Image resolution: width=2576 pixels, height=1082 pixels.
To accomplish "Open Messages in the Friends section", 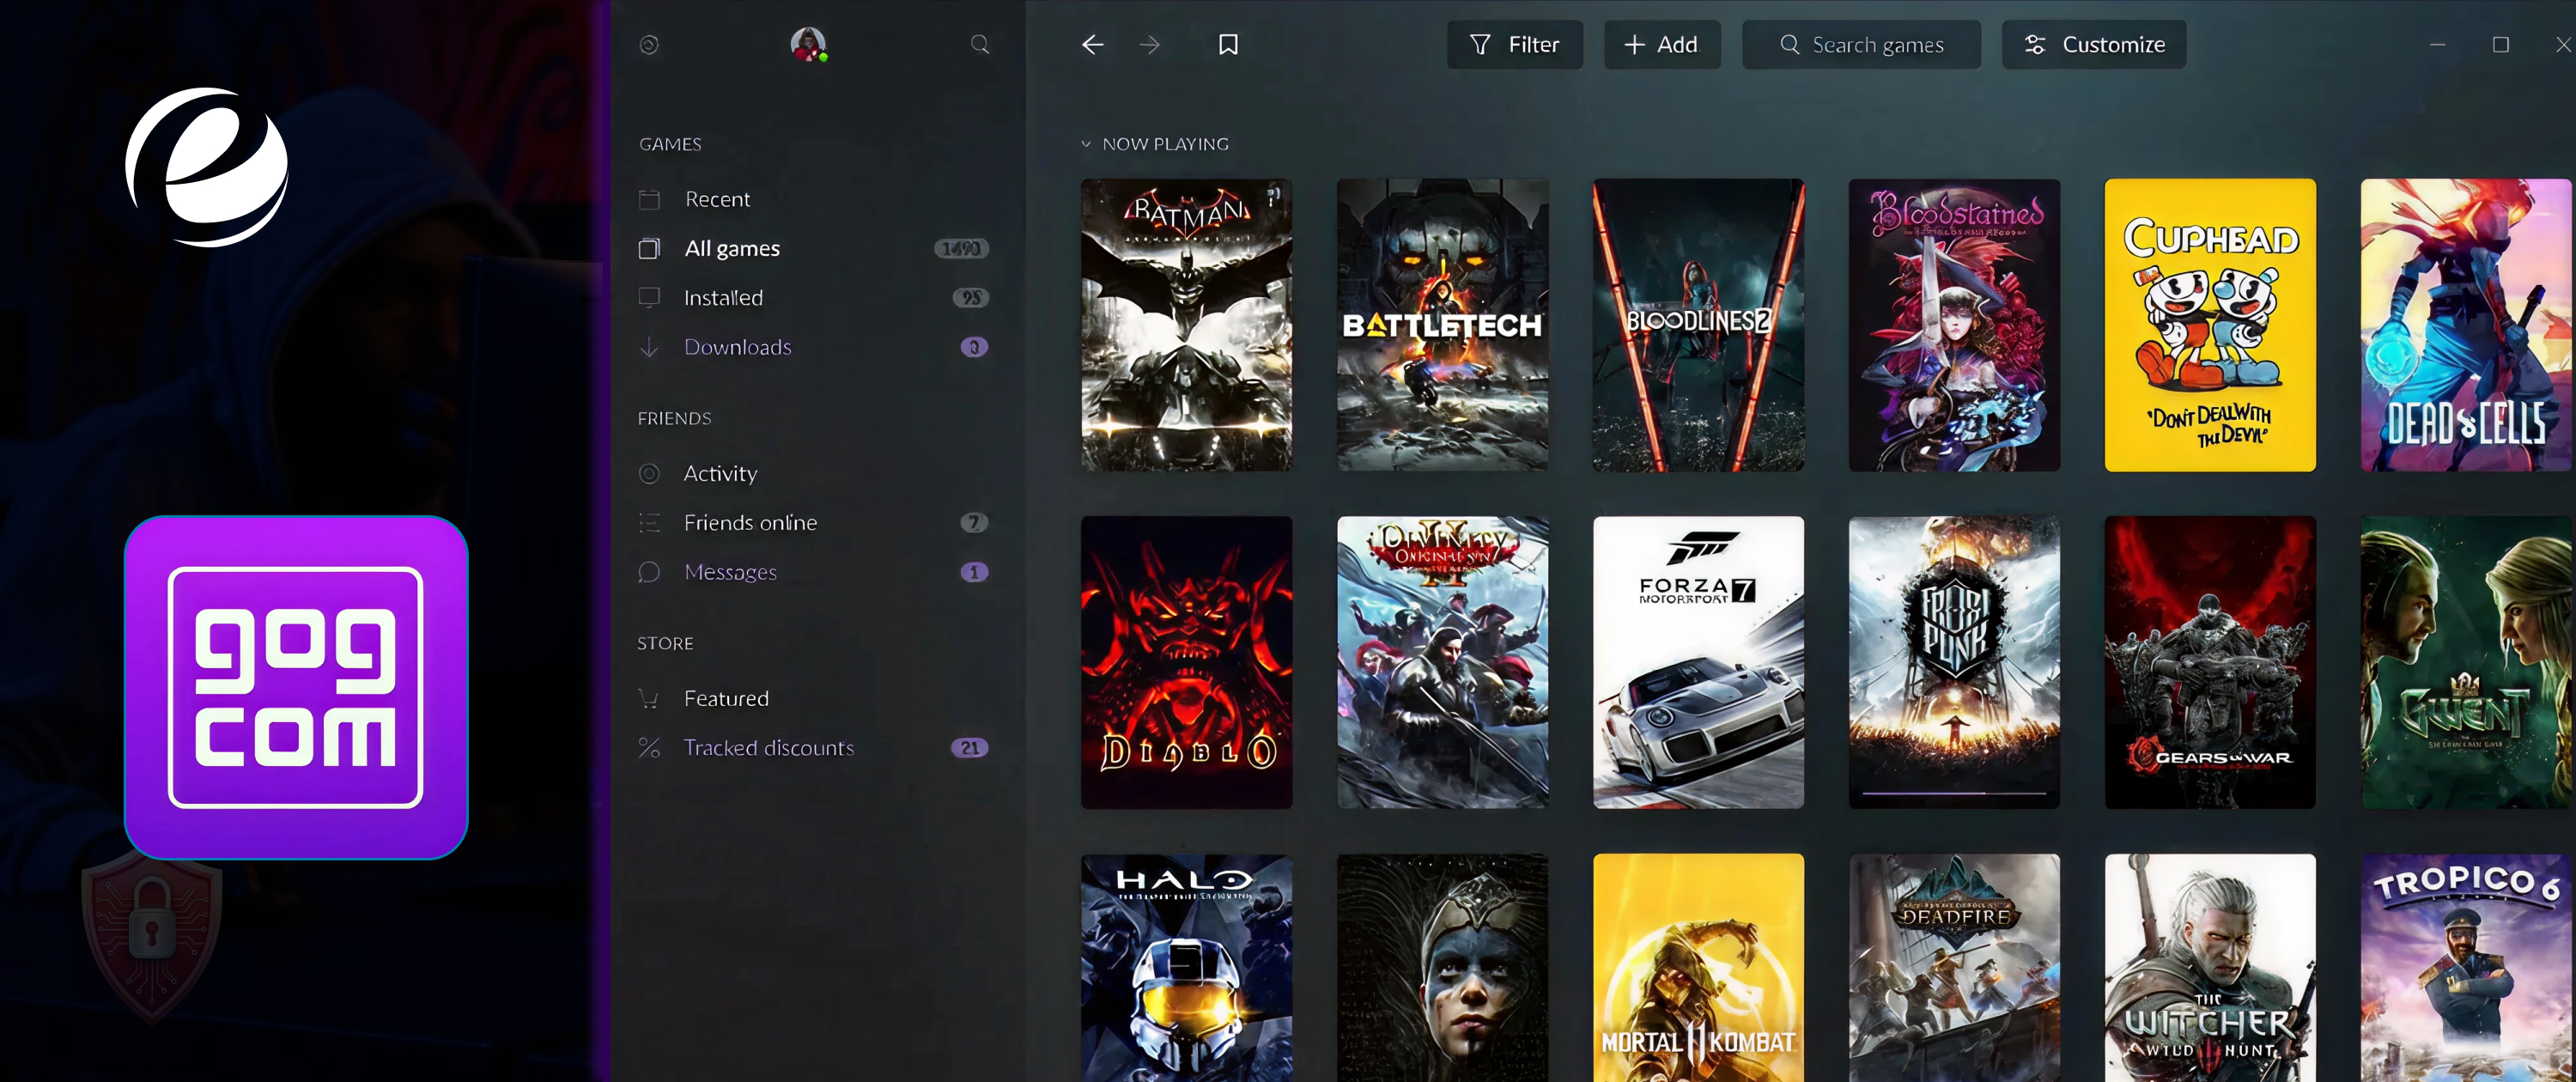I will tap(730, 572).
